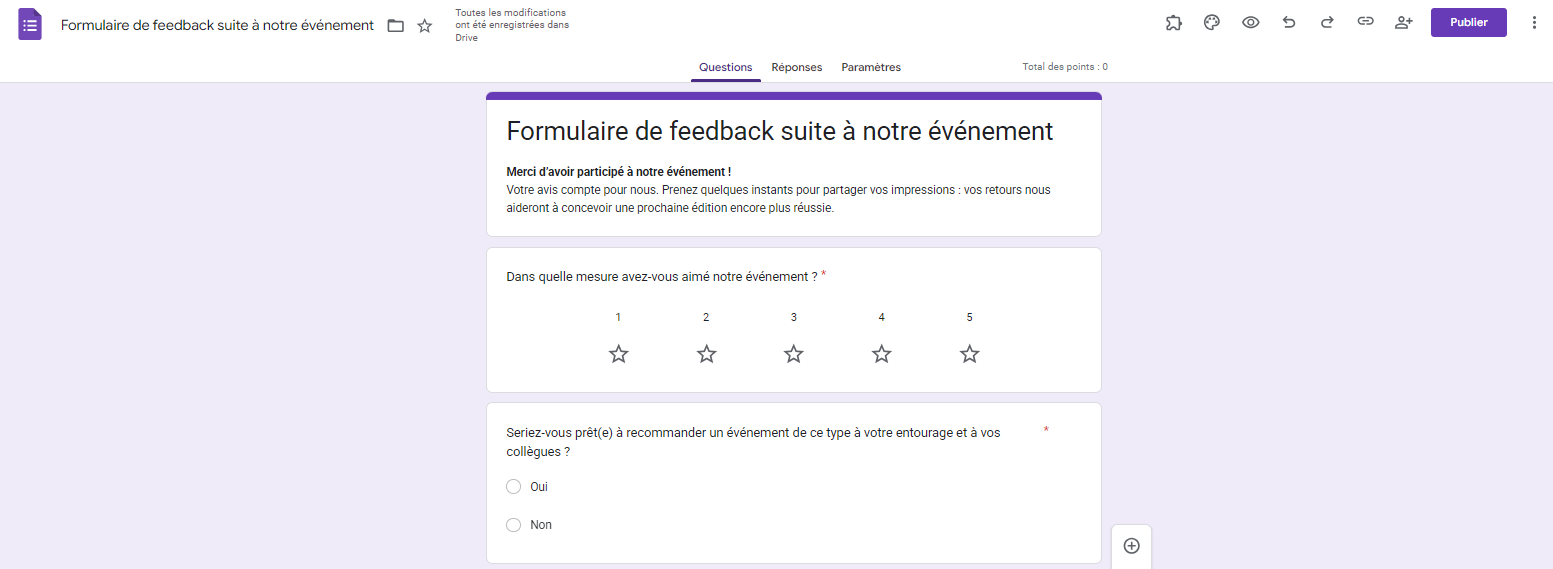Star this form
This screenshot has height=569, width=1553.
425,25
